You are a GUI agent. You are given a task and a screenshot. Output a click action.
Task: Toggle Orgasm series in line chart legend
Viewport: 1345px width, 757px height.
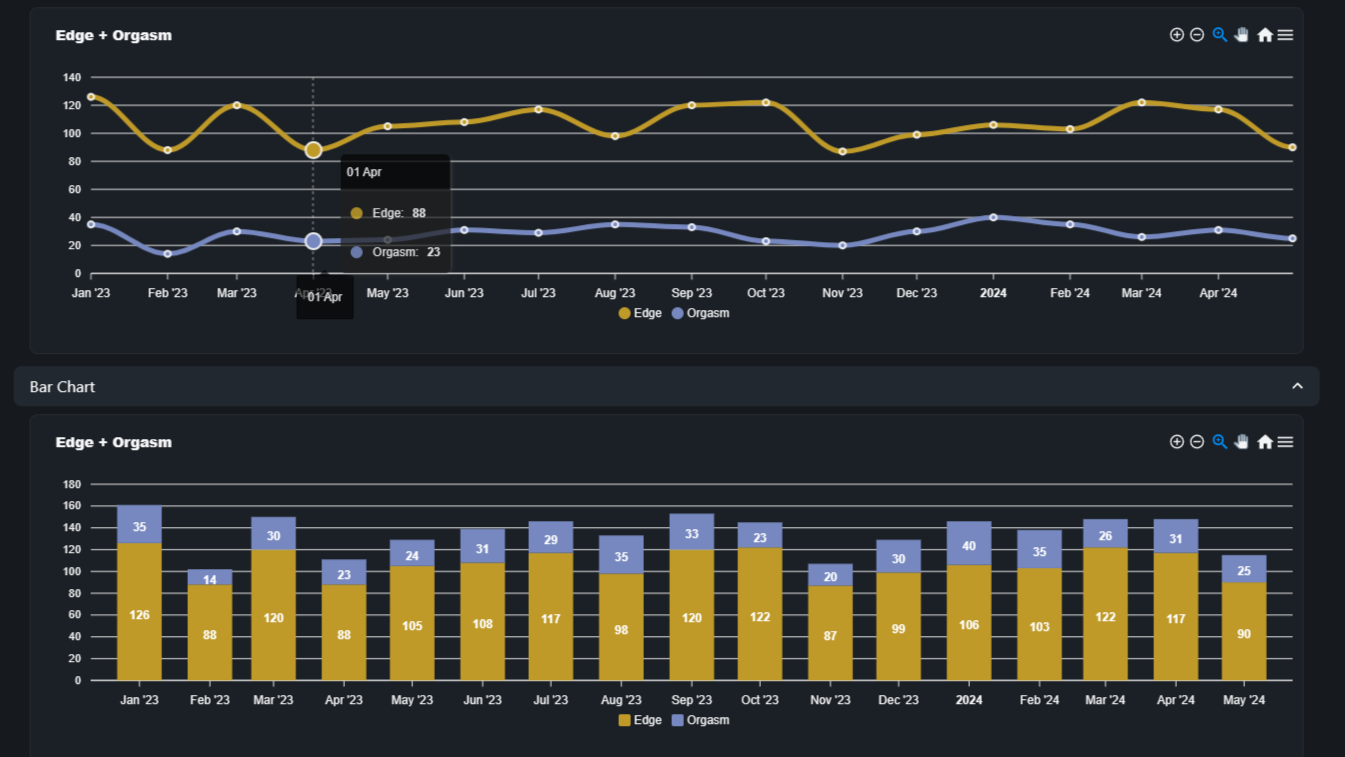coord(700,313)
